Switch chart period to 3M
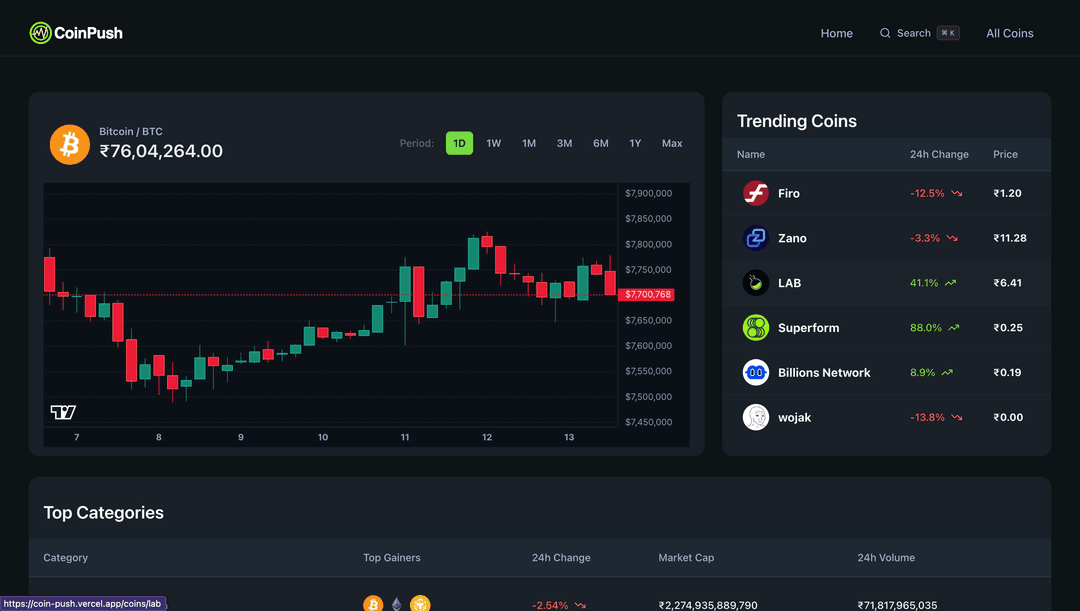The image size is (1080, 611). 564,143
